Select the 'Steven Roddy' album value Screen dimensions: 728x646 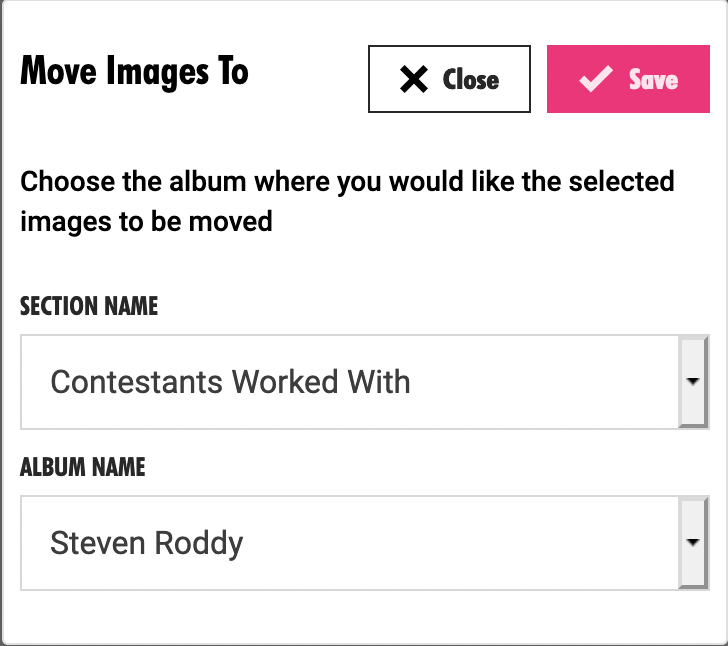click(x=147, y=543)
